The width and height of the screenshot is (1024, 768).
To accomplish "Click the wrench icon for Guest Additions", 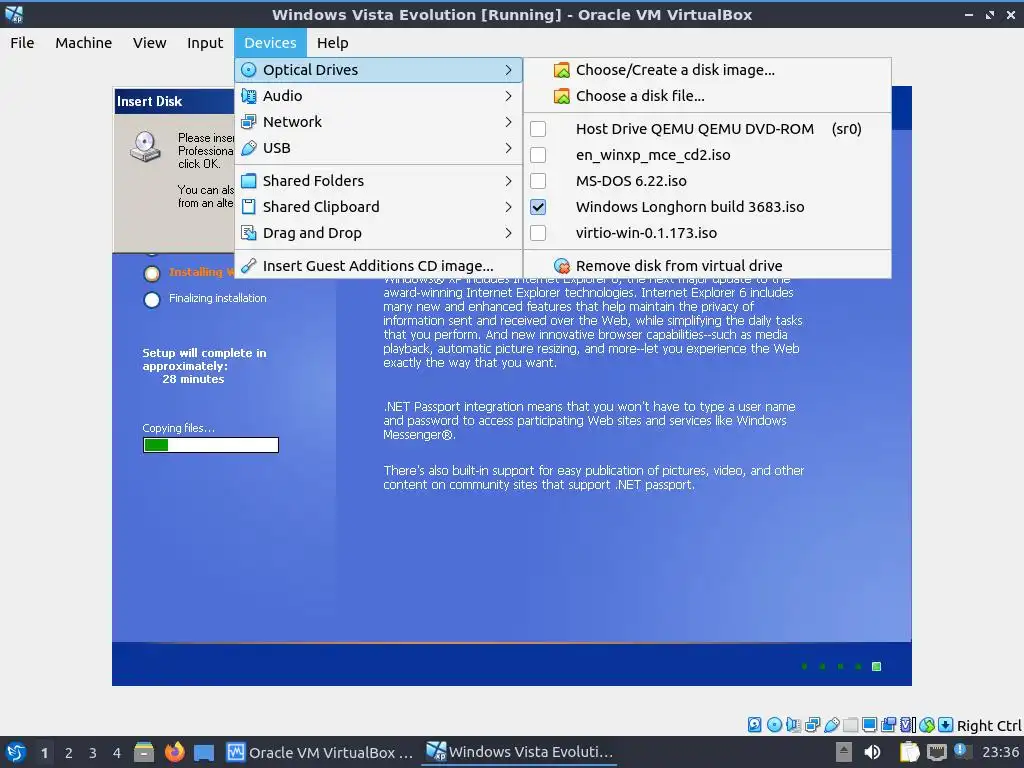I will click(249, 266).
